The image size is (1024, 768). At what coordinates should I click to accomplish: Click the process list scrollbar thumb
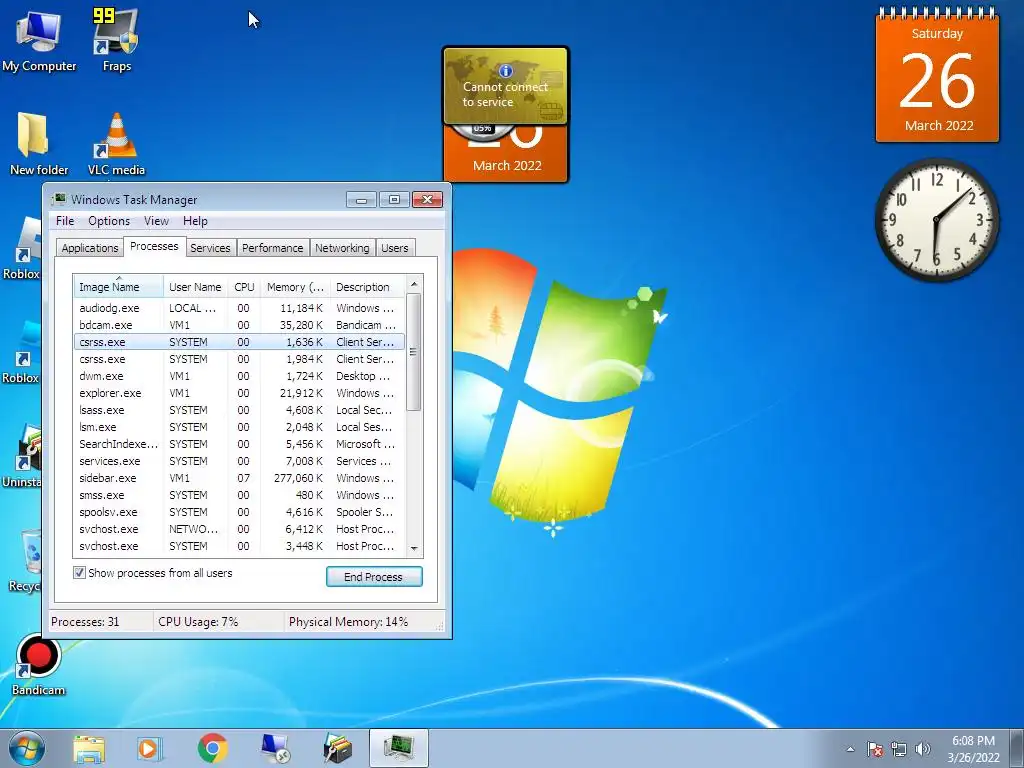413,352
